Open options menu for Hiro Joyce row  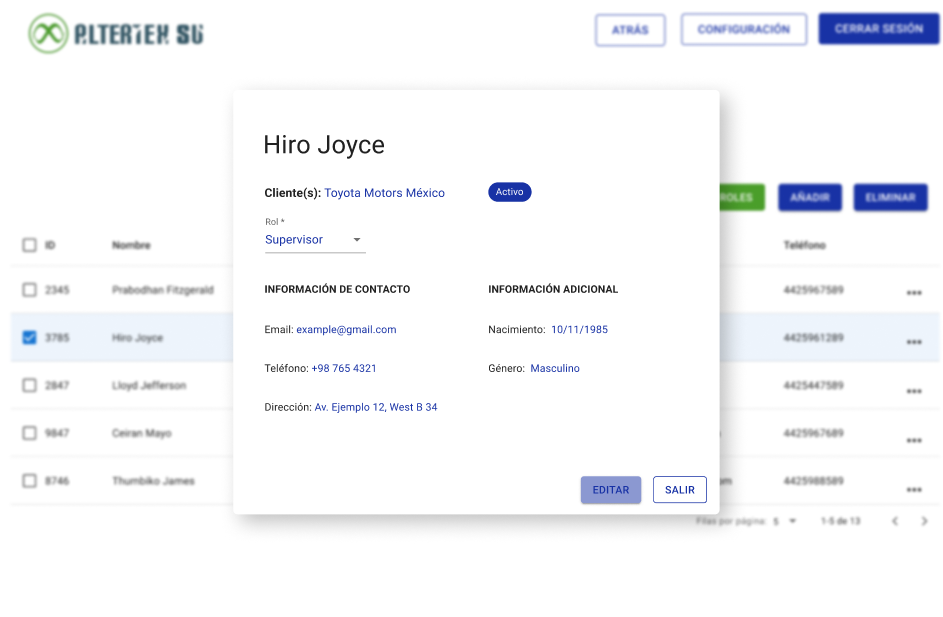(914, 342)
